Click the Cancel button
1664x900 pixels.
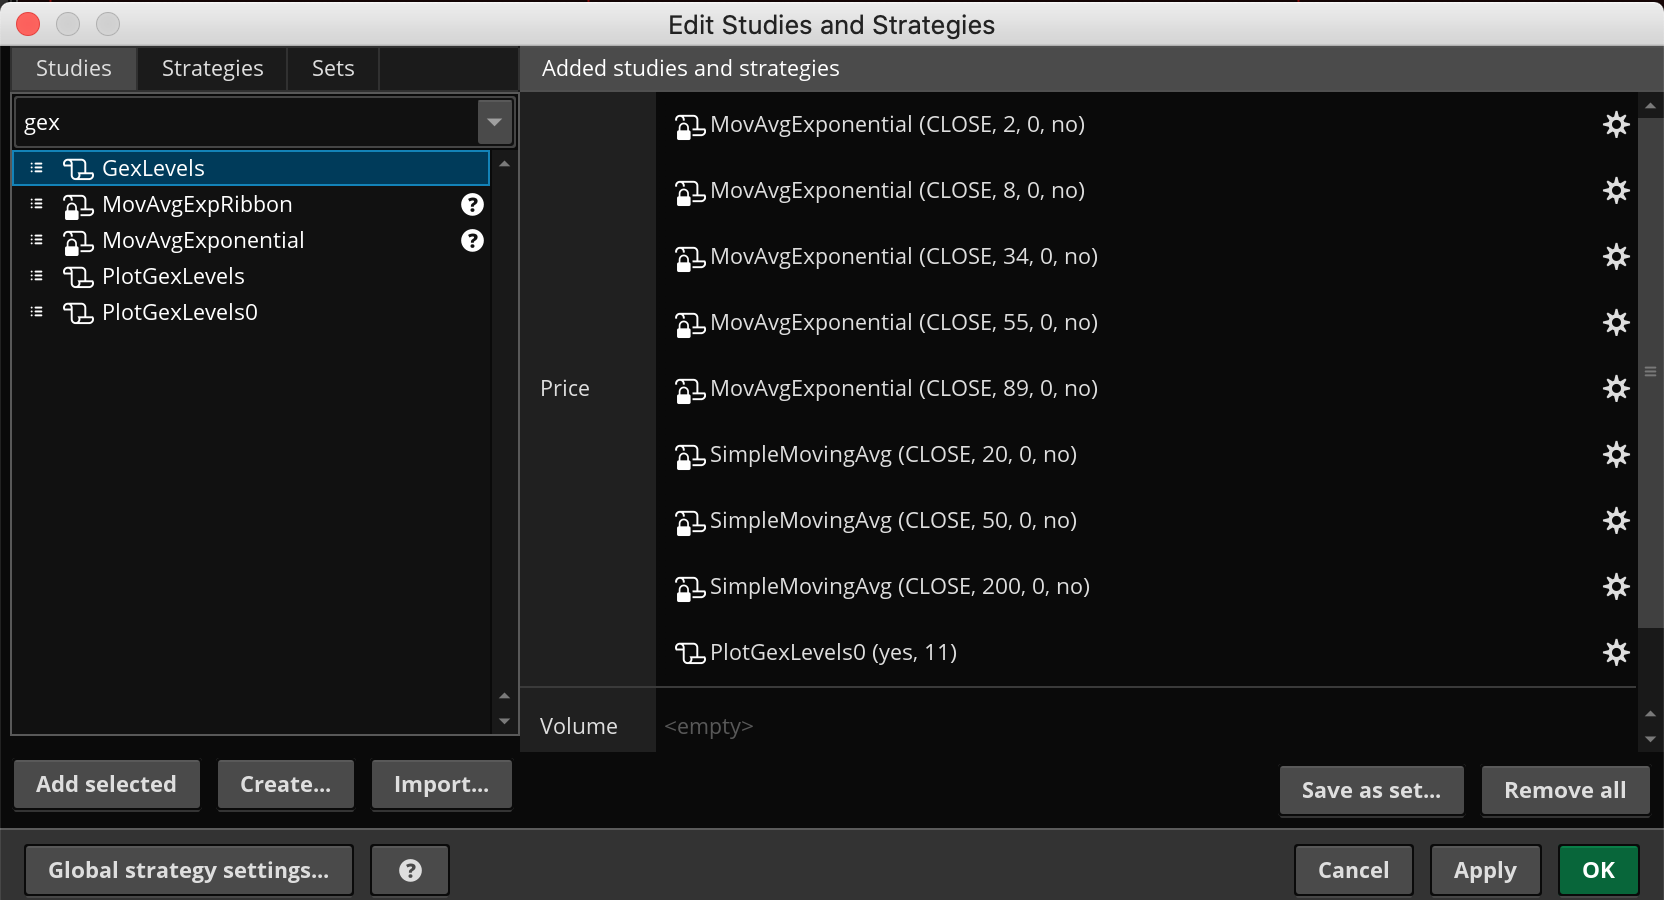tap(1354, 870)
